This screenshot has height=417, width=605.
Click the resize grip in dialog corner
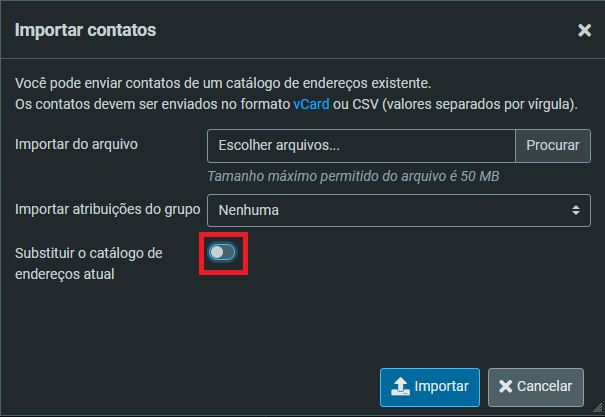coord(597,409)
